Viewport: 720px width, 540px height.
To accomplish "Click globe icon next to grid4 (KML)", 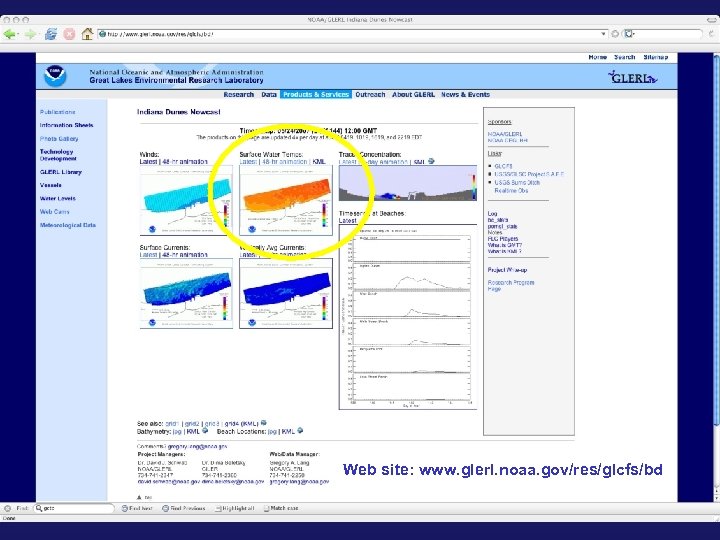I will [264, 423].
